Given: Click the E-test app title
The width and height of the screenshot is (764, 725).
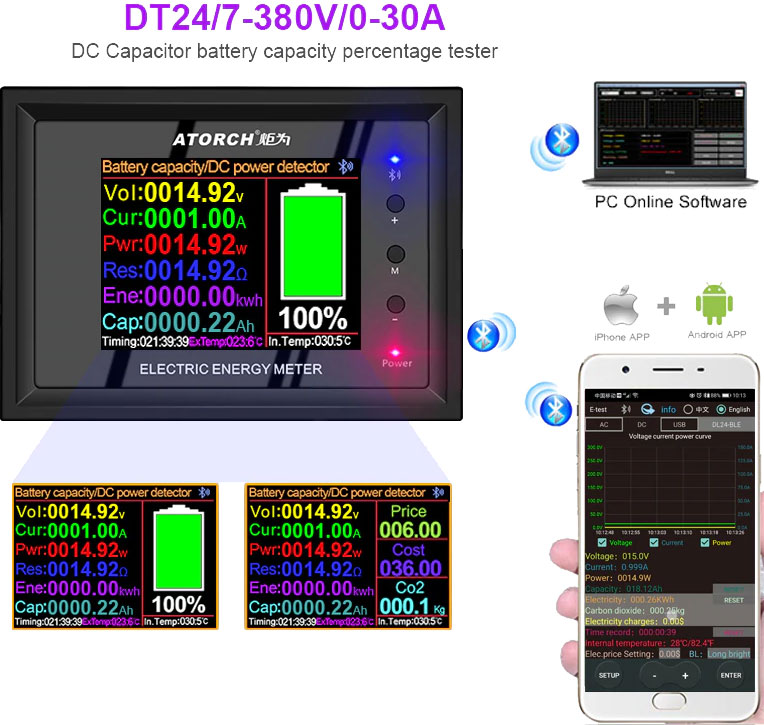Looking at the screenshot, I should (x=598, y=410).
